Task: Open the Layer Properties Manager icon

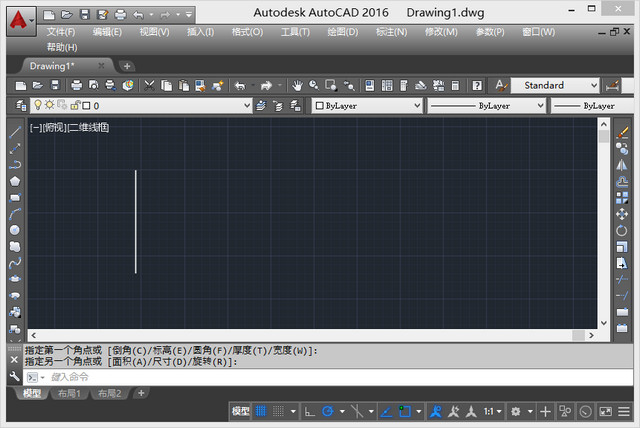Action: coord(21,106)
